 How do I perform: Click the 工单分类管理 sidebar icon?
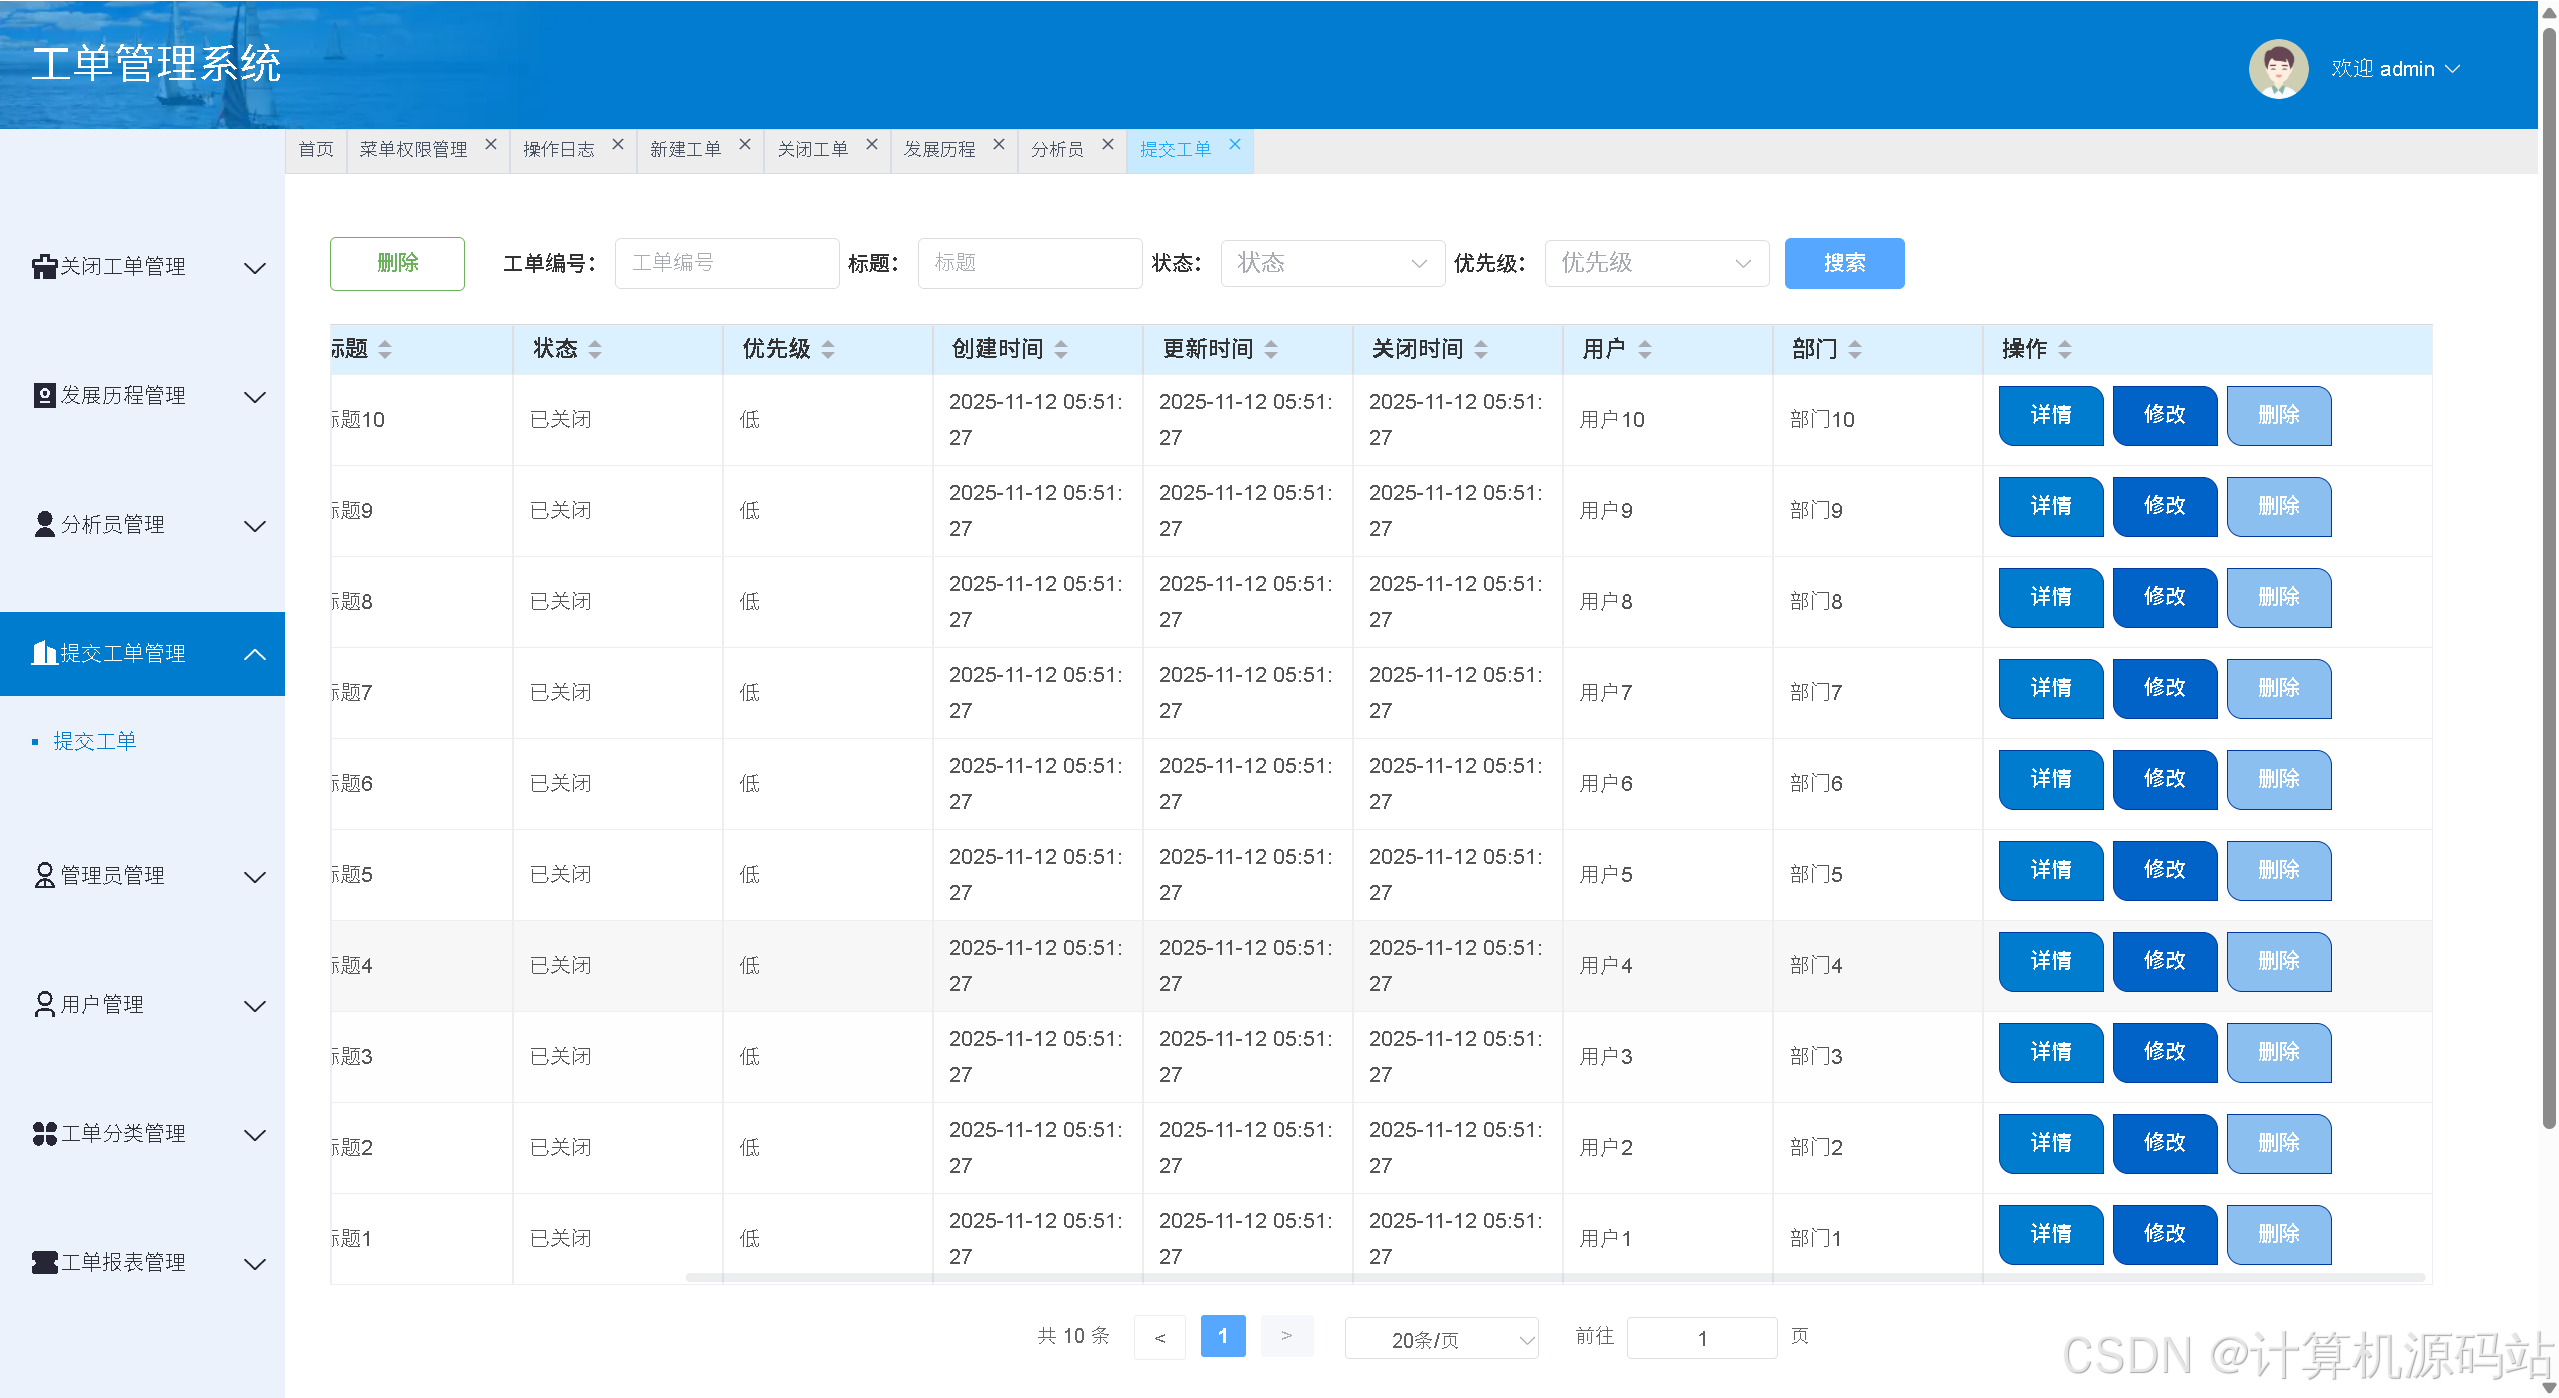(x=44, y=1133)
